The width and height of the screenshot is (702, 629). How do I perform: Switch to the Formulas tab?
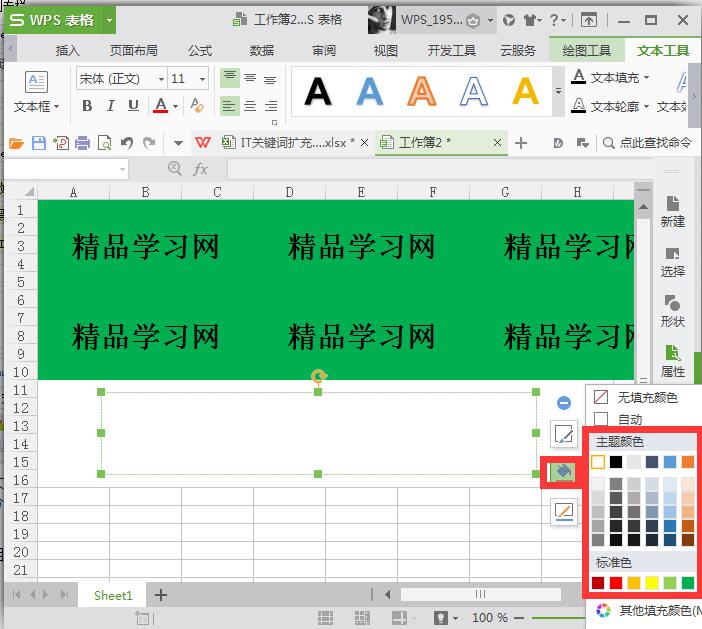tap(200, 51)
